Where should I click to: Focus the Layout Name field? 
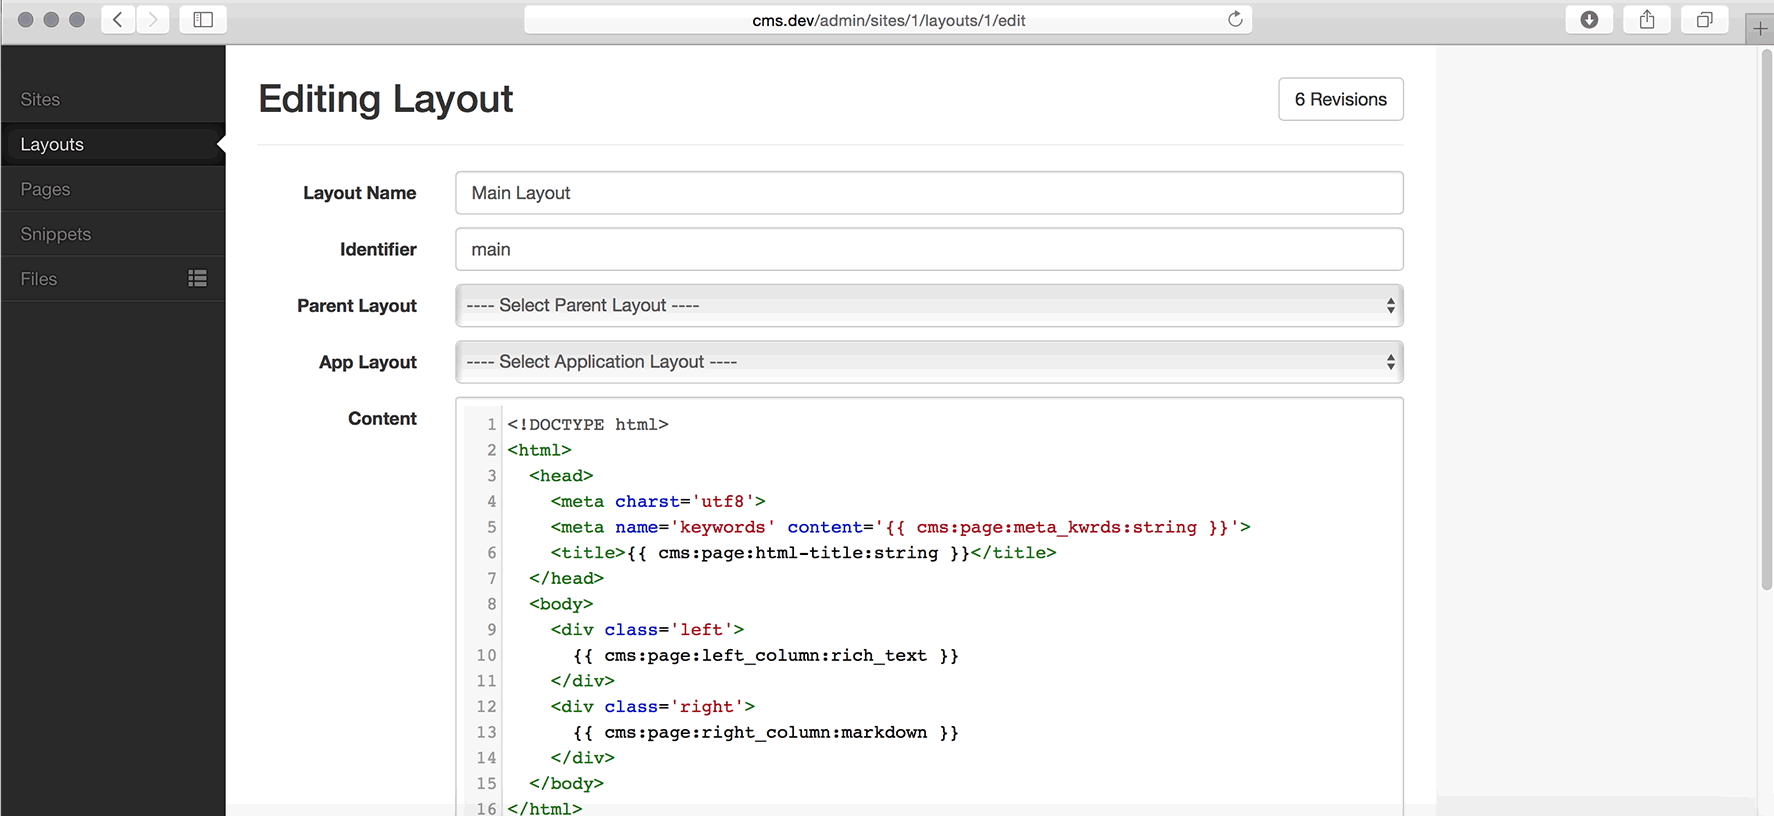point(929,193)
